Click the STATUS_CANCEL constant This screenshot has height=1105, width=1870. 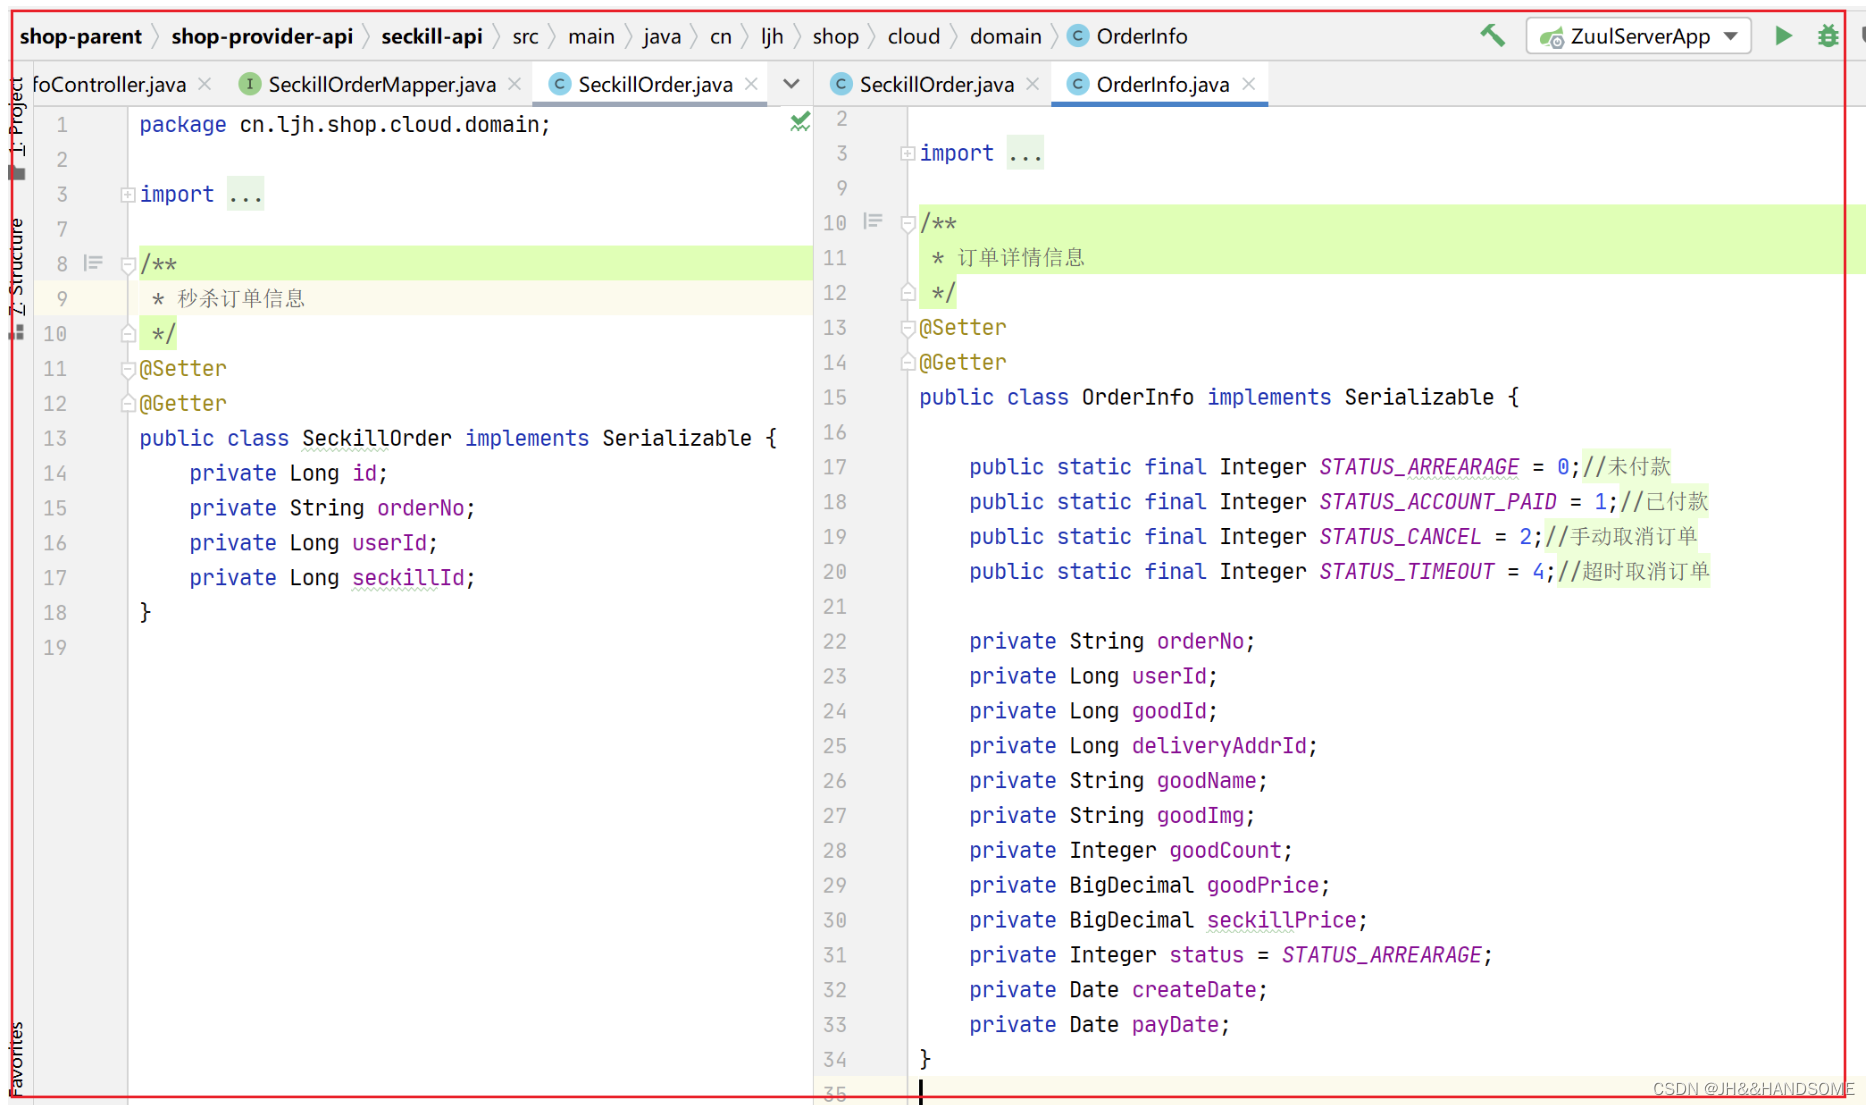point(1400,537)
